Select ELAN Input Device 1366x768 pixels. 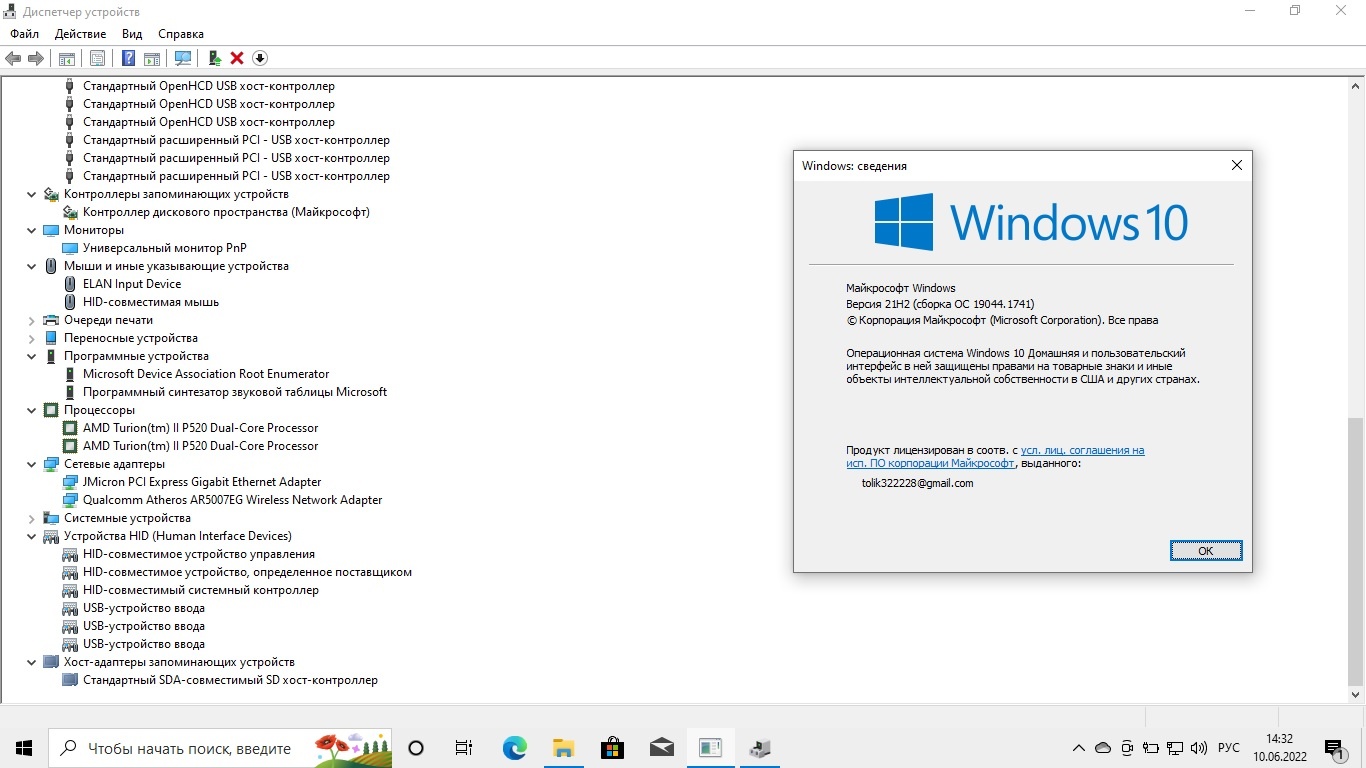(132, 284)
